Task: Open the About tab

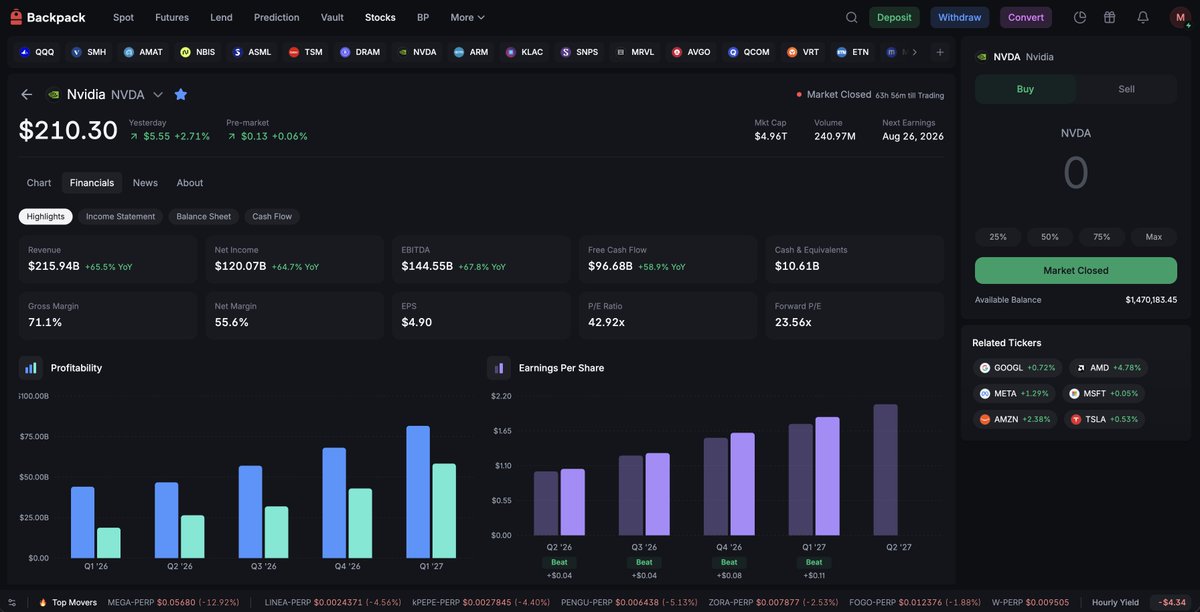Action: [190, 183]
